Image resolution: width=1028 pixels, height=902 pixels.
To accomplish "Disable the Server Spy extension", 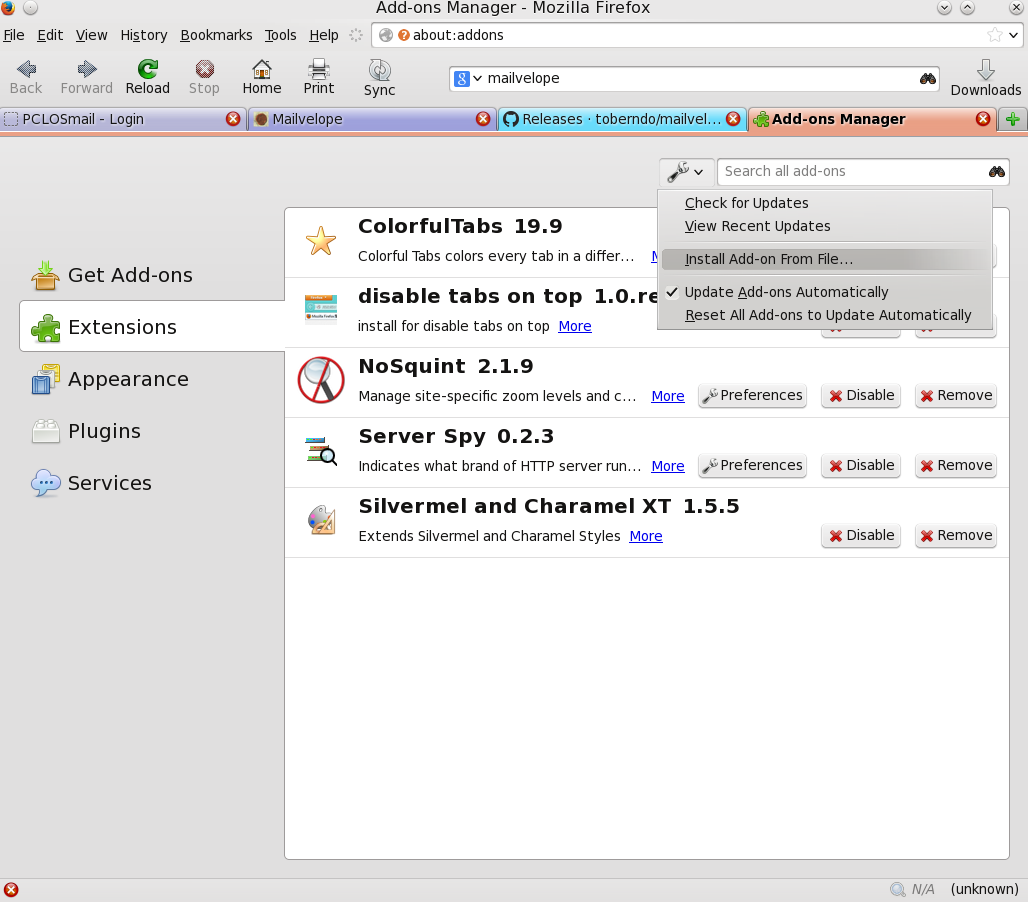I will pos(861,466).
